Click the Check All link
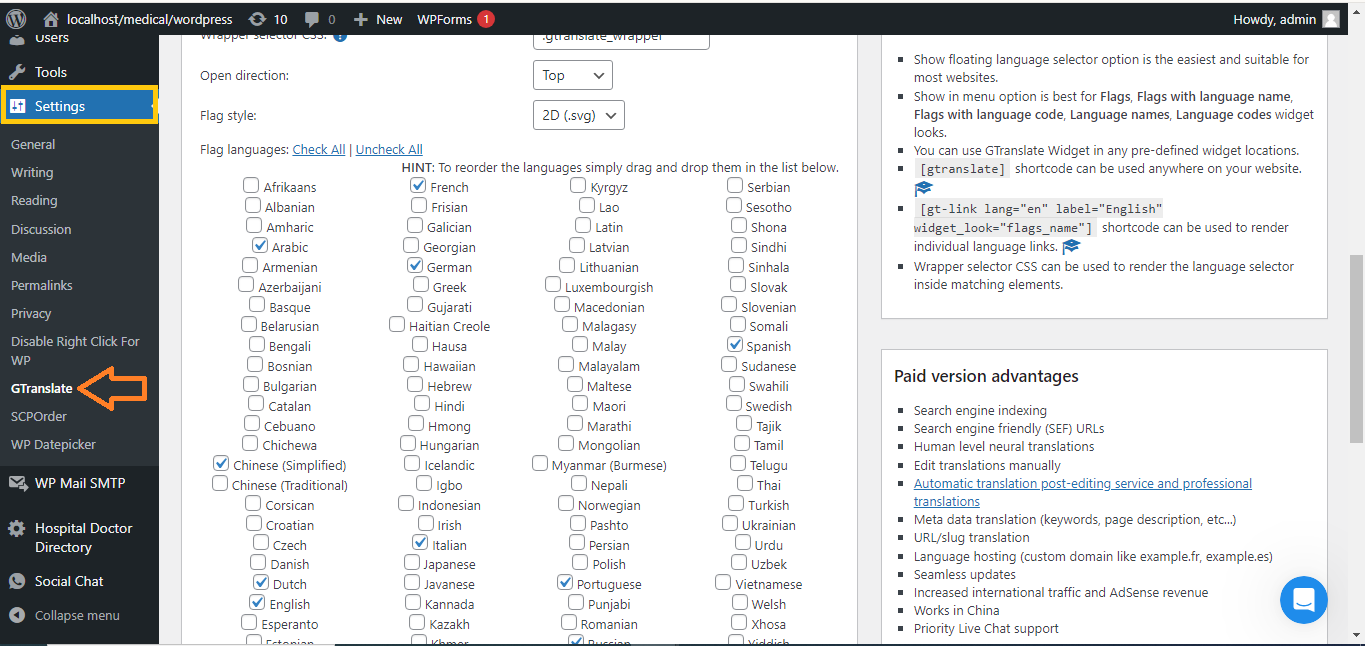This screenshot has height=646, width=1365. click(318, 149)
